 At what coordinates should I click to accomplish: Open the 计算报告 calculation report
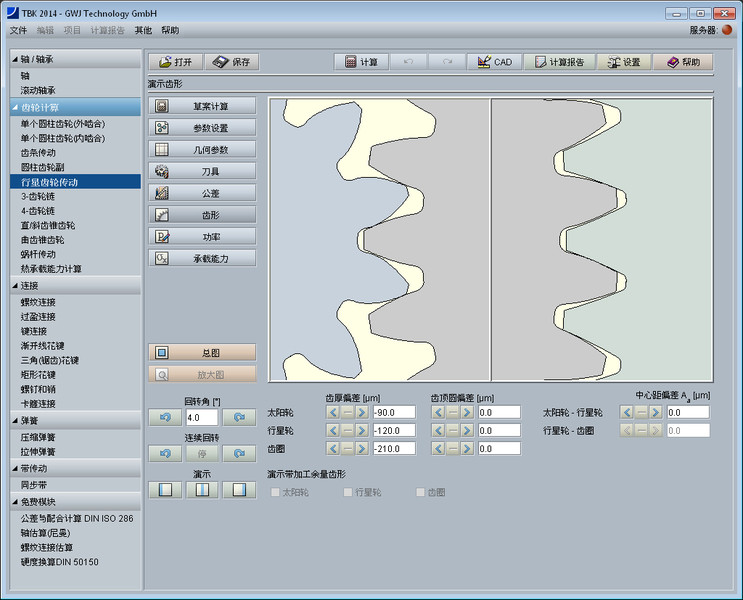coord(559,62)
